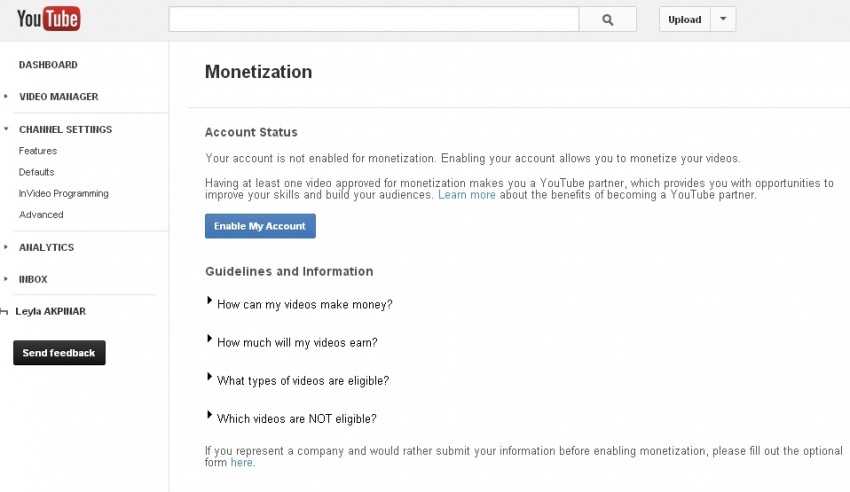Click the YouTube logo
This screenshot has height=492, width=850.
49,19
